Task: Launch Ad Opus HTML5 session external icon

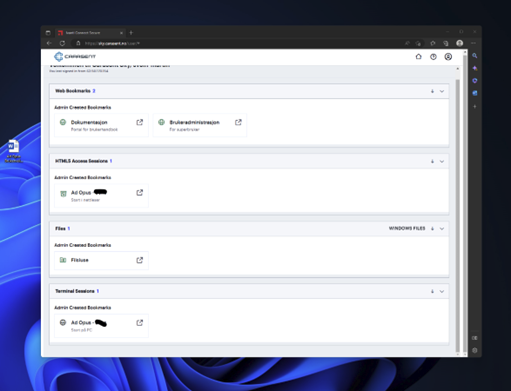Action: tap(140, 193)
